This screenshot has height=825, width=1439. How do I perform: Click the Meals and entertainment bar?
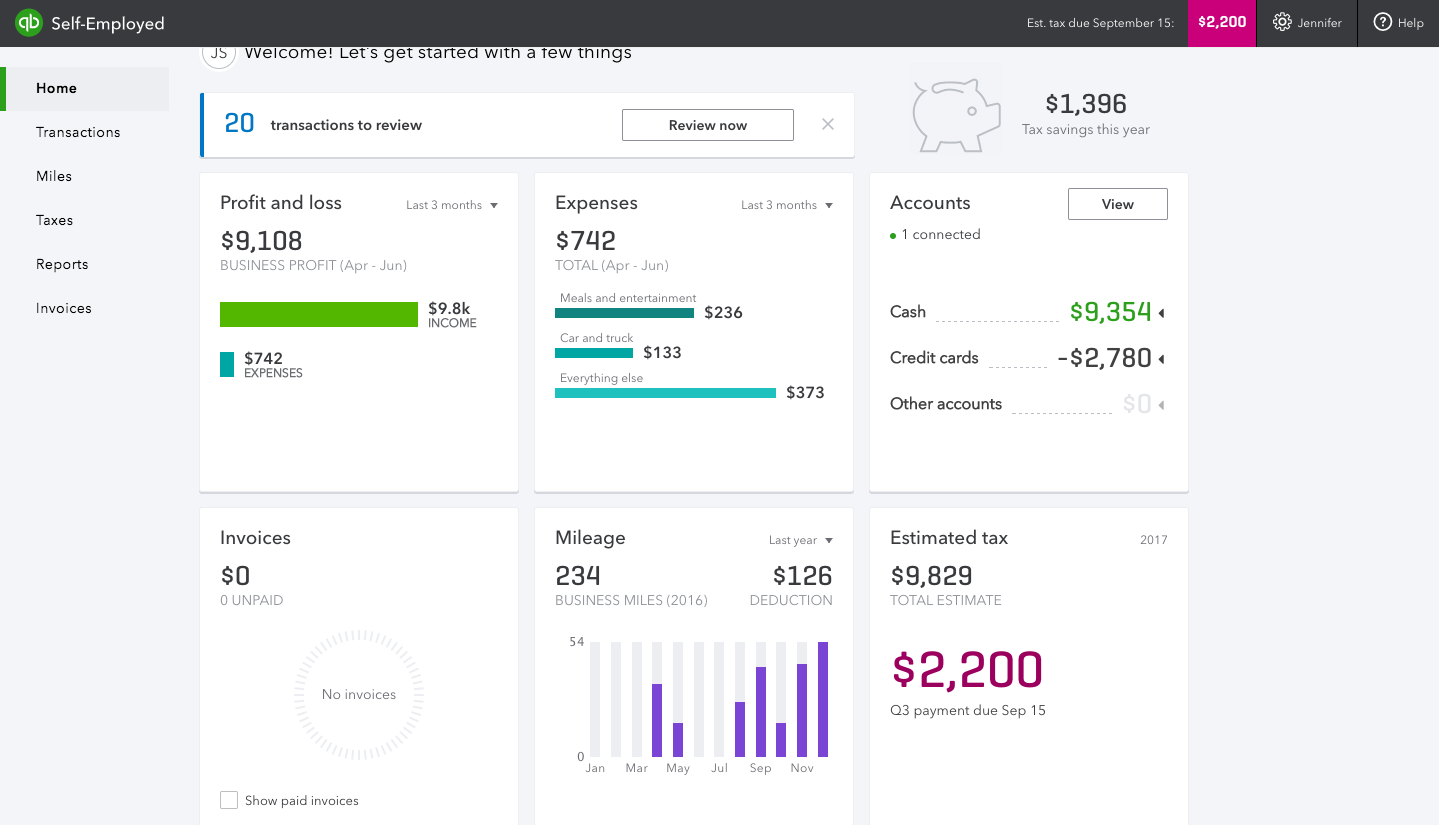coord(624,313)
